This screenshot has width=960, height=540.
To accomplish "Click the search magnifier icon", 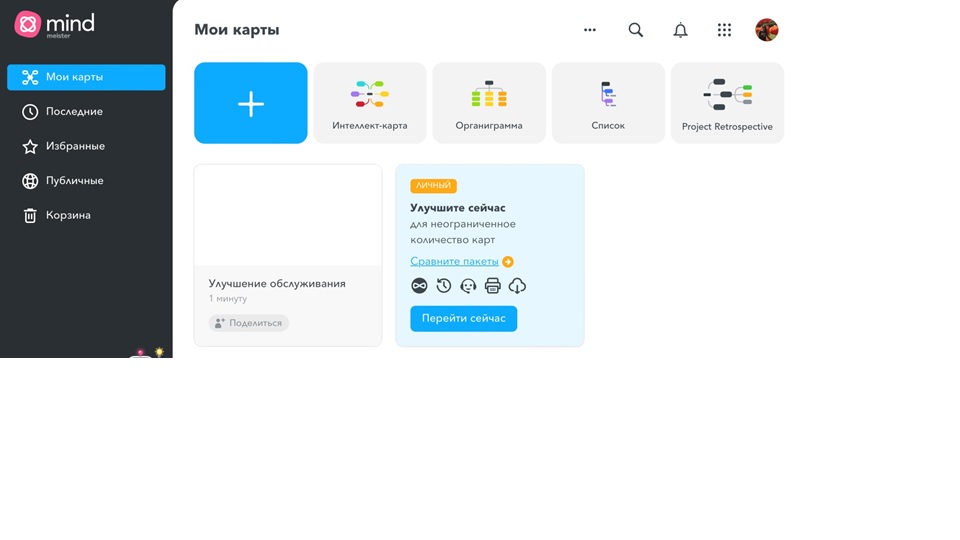I will point(635,30).
